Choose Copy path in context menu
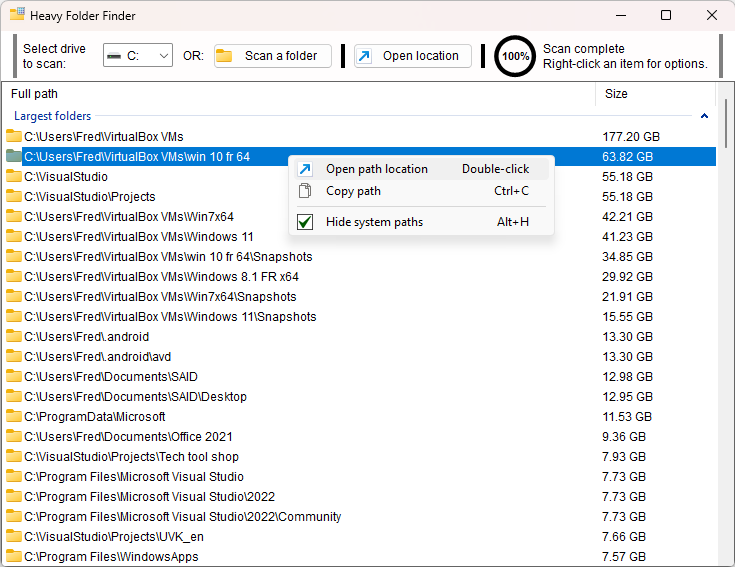The height and width of the screenshot is (567, 735). tap(421, 191)
